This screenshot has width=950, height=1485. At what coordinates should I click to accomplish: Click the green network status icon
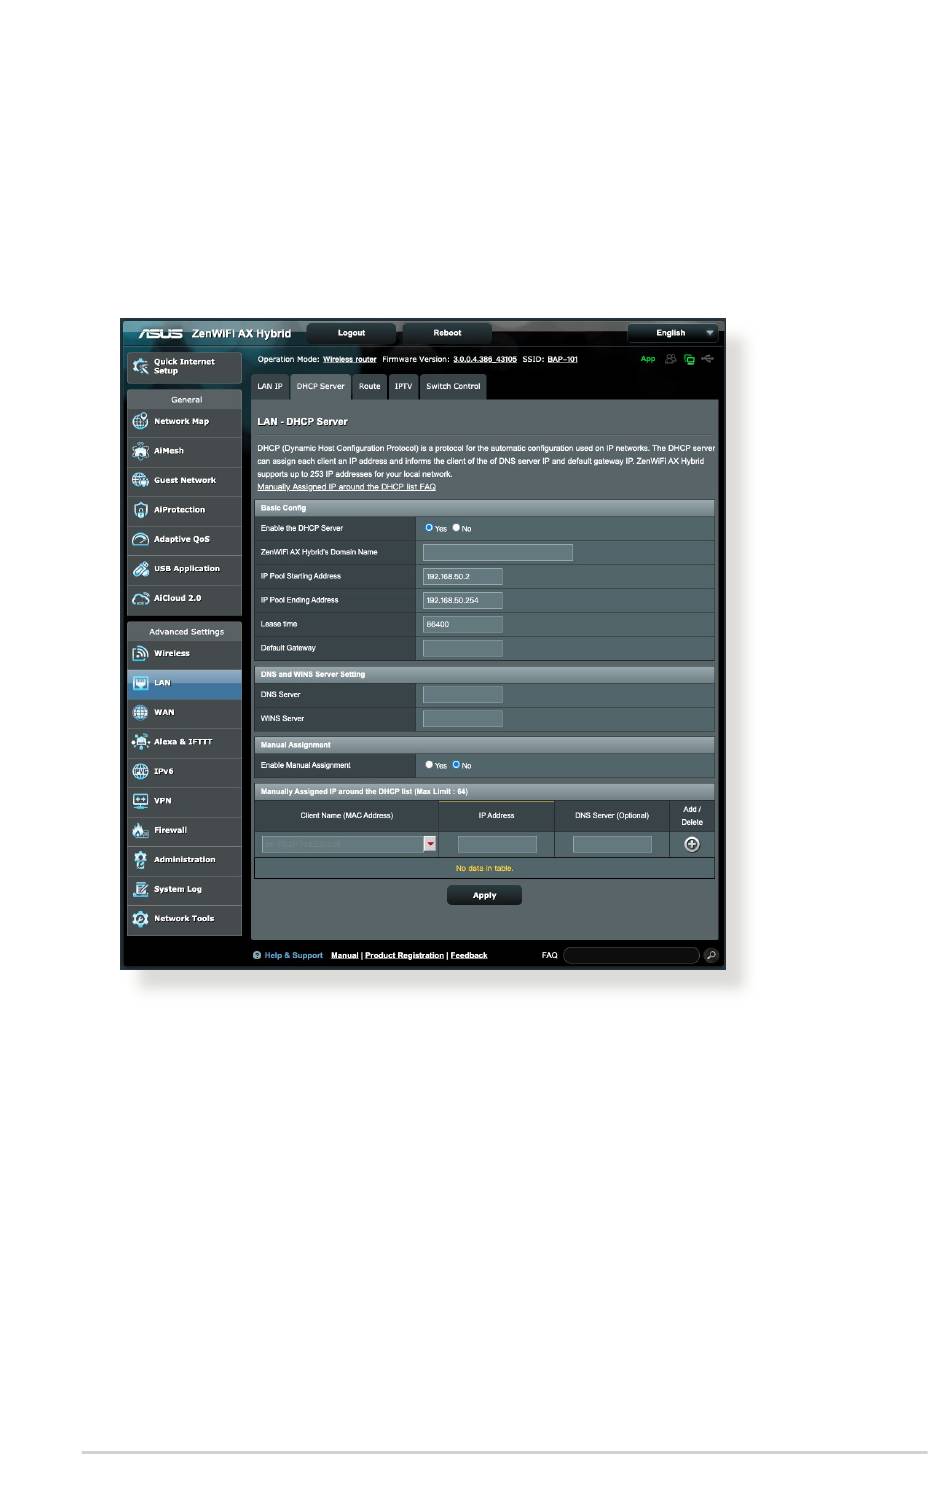pyautogui.click(x=689, y=359)
